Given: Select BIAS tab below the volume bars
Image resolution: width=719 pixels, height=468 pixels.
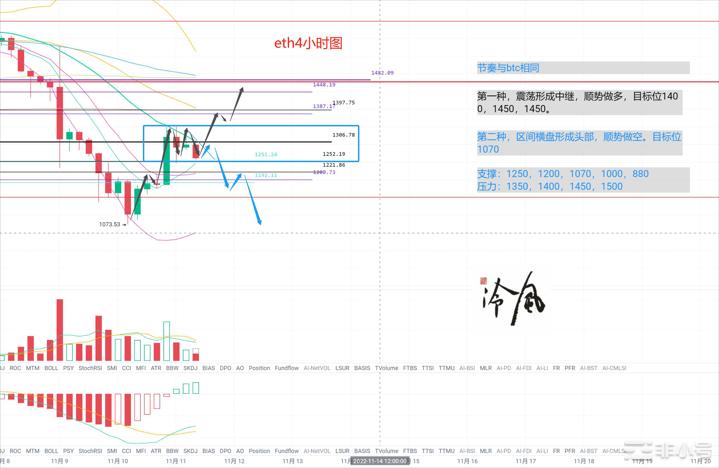Looking at the screenshot, I should coord(209,368).
